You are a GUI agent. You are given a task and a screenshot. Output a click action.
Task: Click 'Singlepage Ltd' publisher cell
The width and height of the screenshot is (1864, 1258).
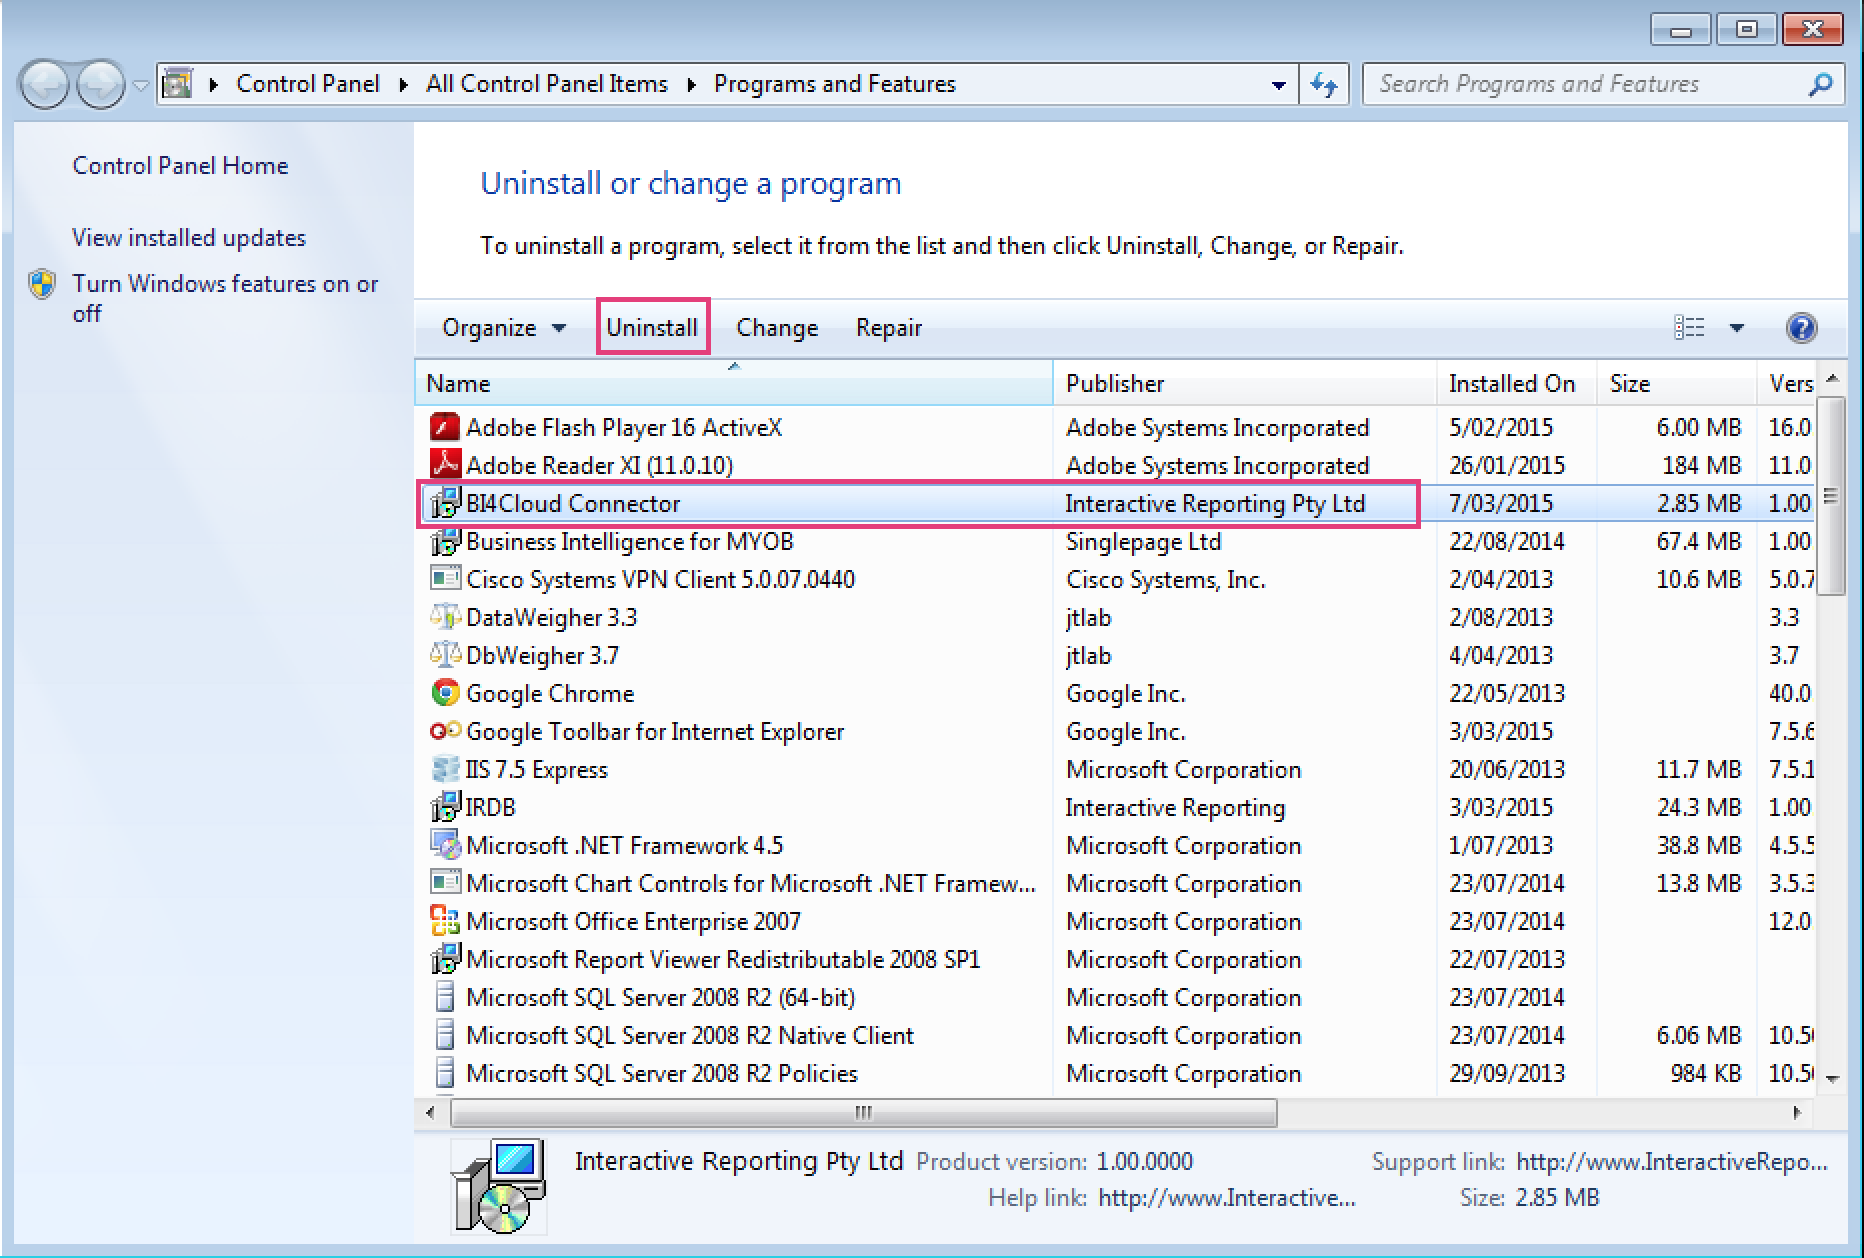pos(1144,542)
